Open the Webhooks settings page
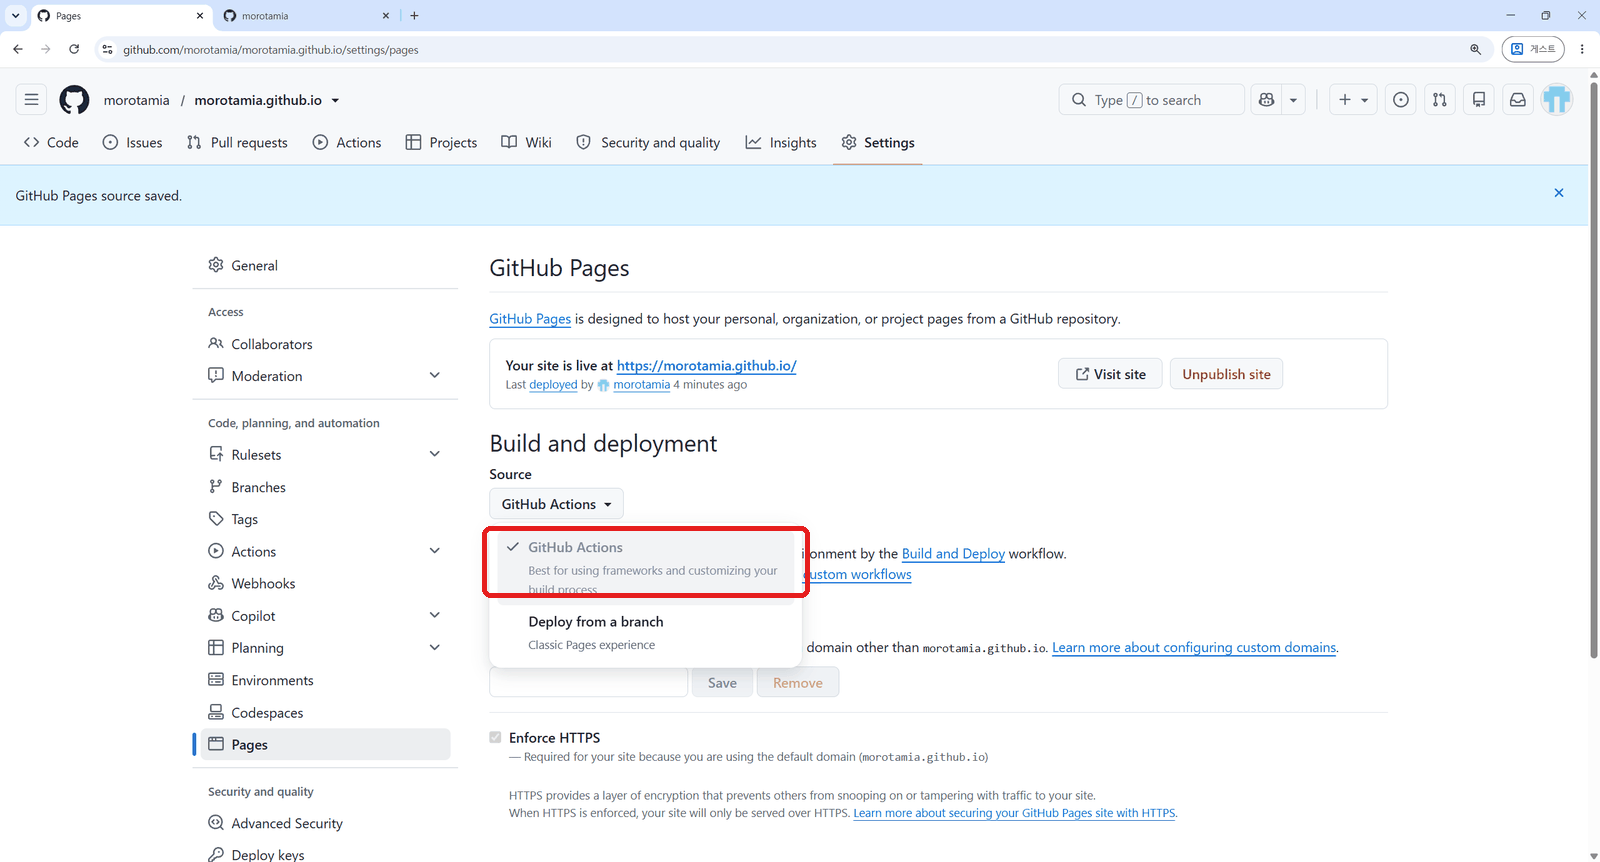1600x862 pixels. 325,583
